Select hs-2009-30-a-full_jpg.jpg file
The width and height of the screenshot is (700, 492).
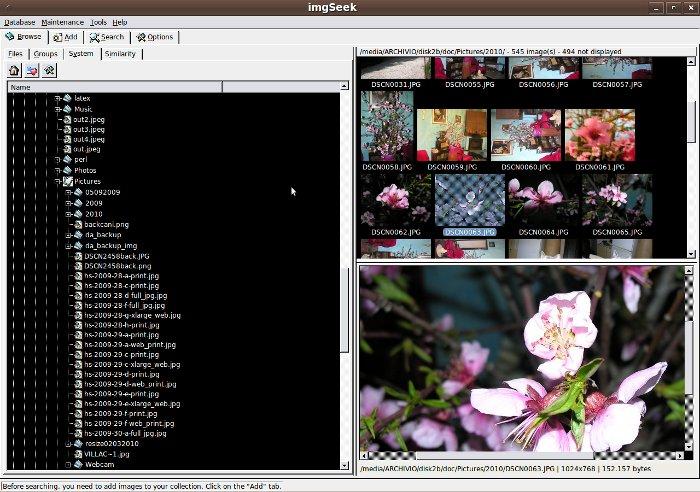125,433
